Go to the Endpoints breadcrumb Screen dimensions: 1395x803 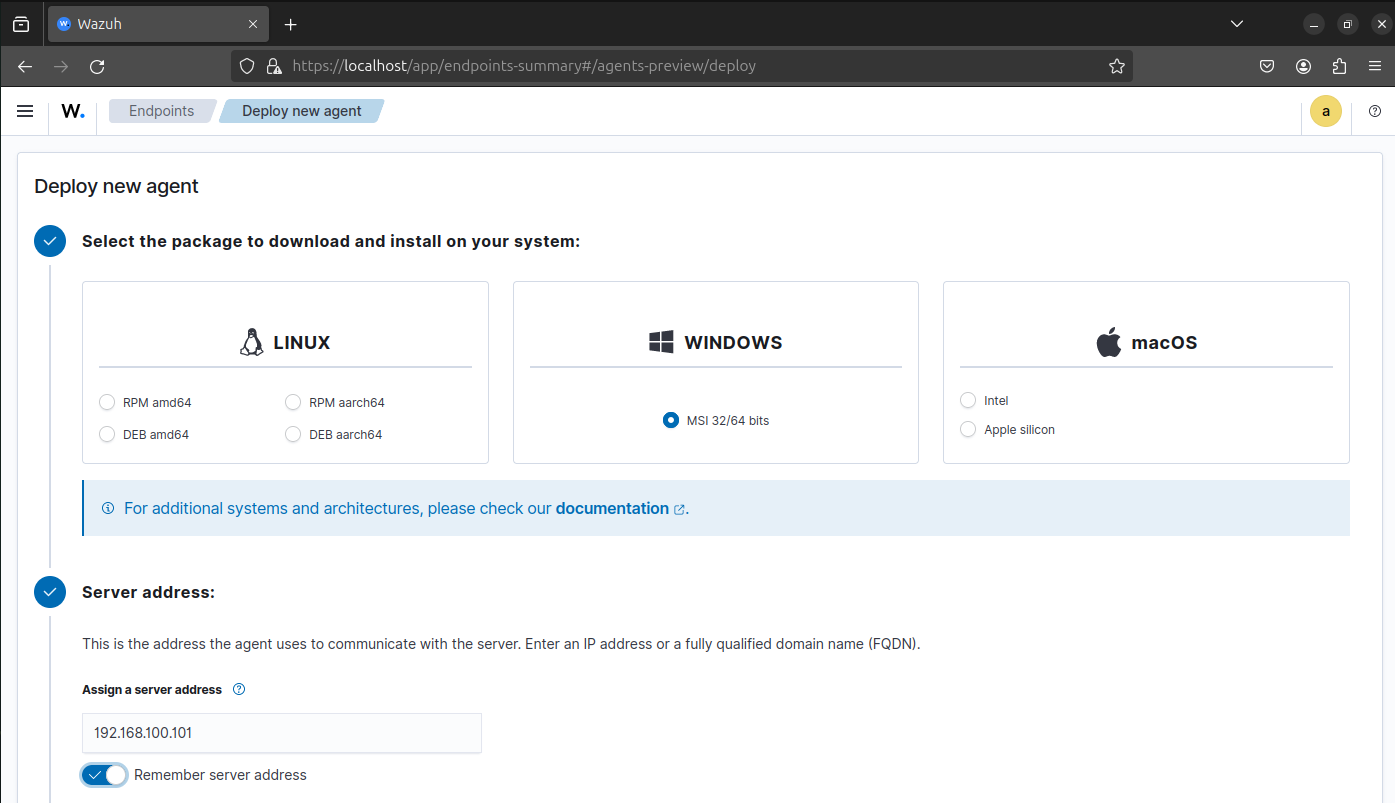(161, 111)
